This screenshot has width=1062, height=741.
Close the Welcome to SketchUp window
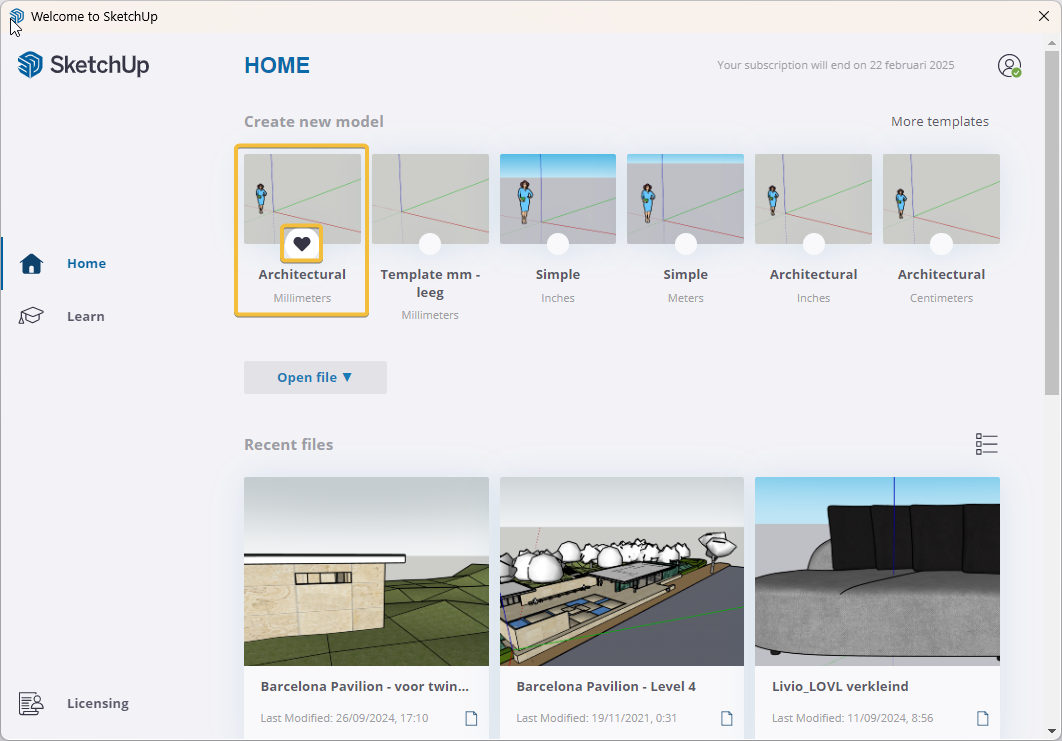tap(1044, 16)
